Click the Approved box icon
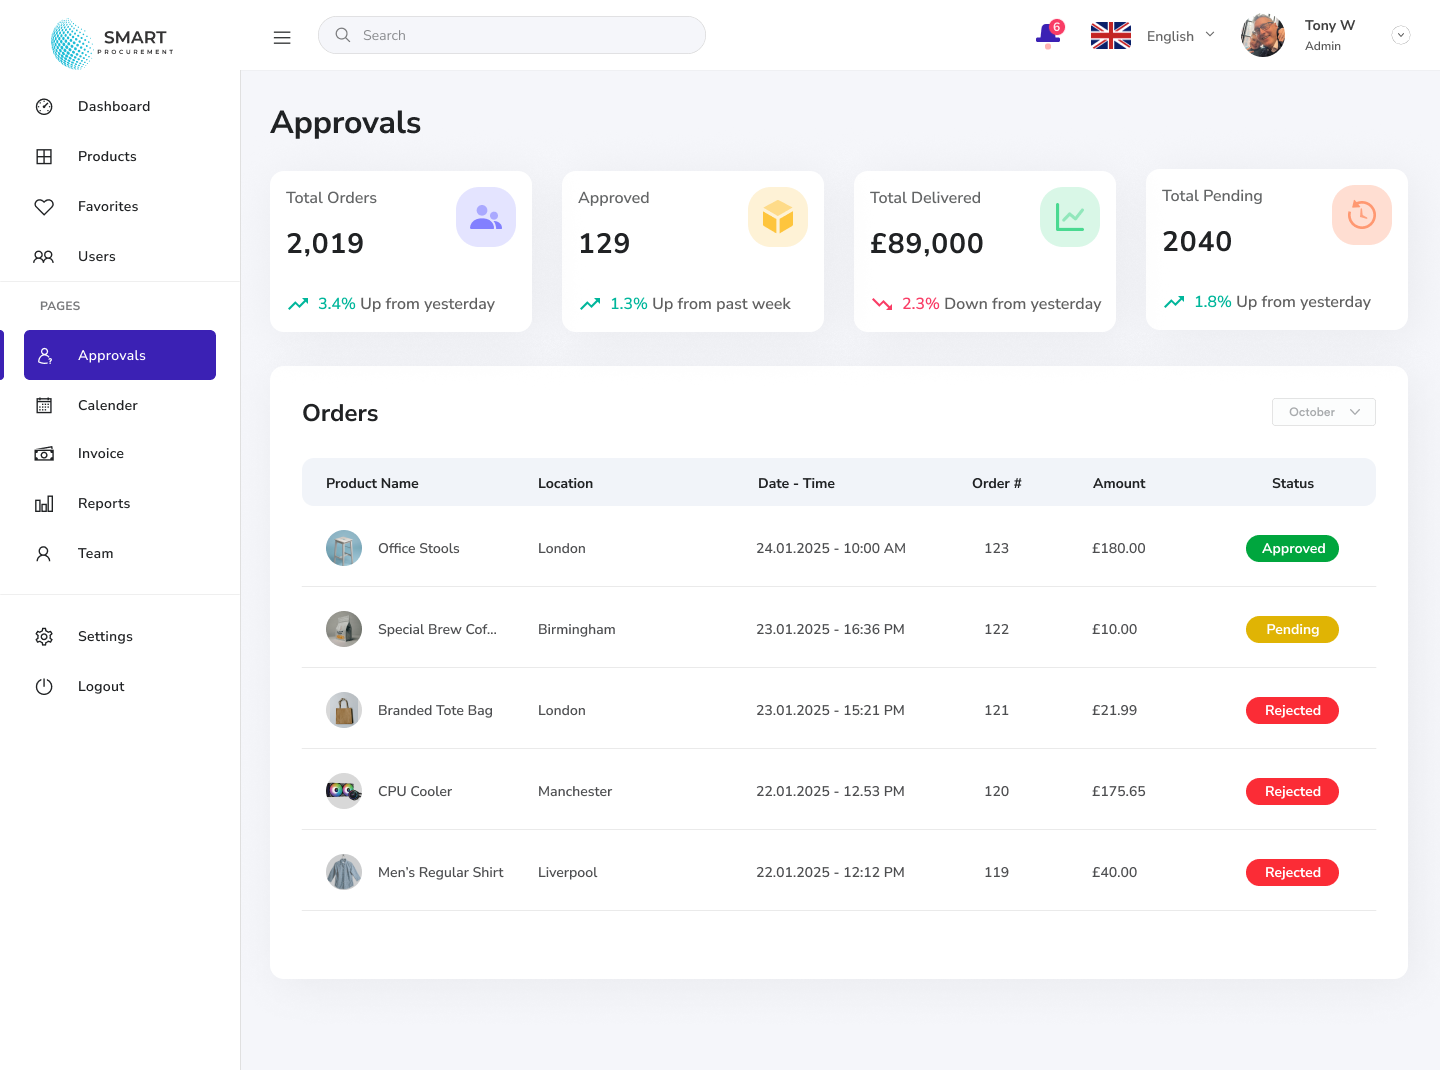 click(778, 217)
